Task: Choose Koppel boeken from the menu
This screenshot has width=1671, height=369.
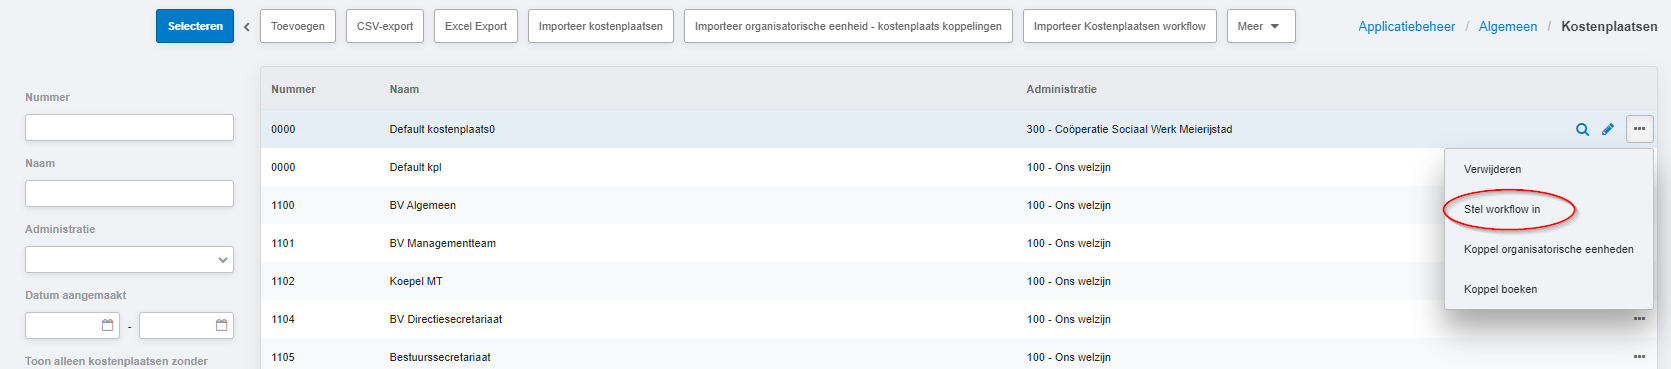Action: tap(1500, 289)
